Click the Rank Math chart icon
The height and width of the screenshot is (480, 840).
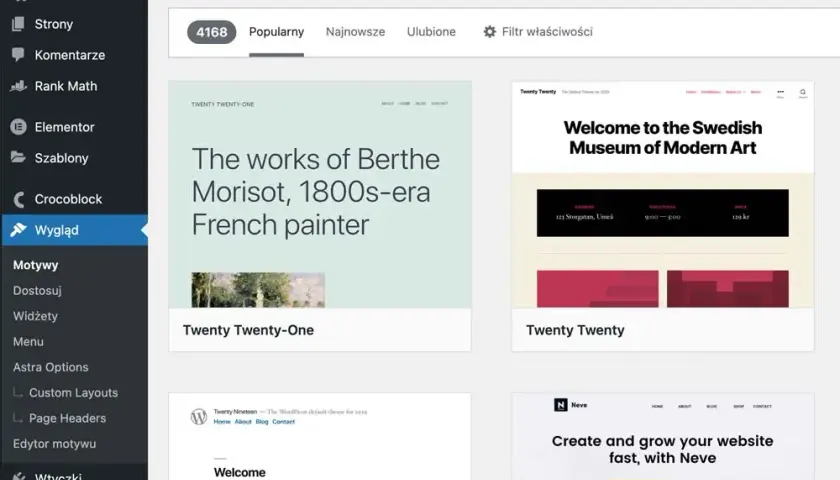18,86
